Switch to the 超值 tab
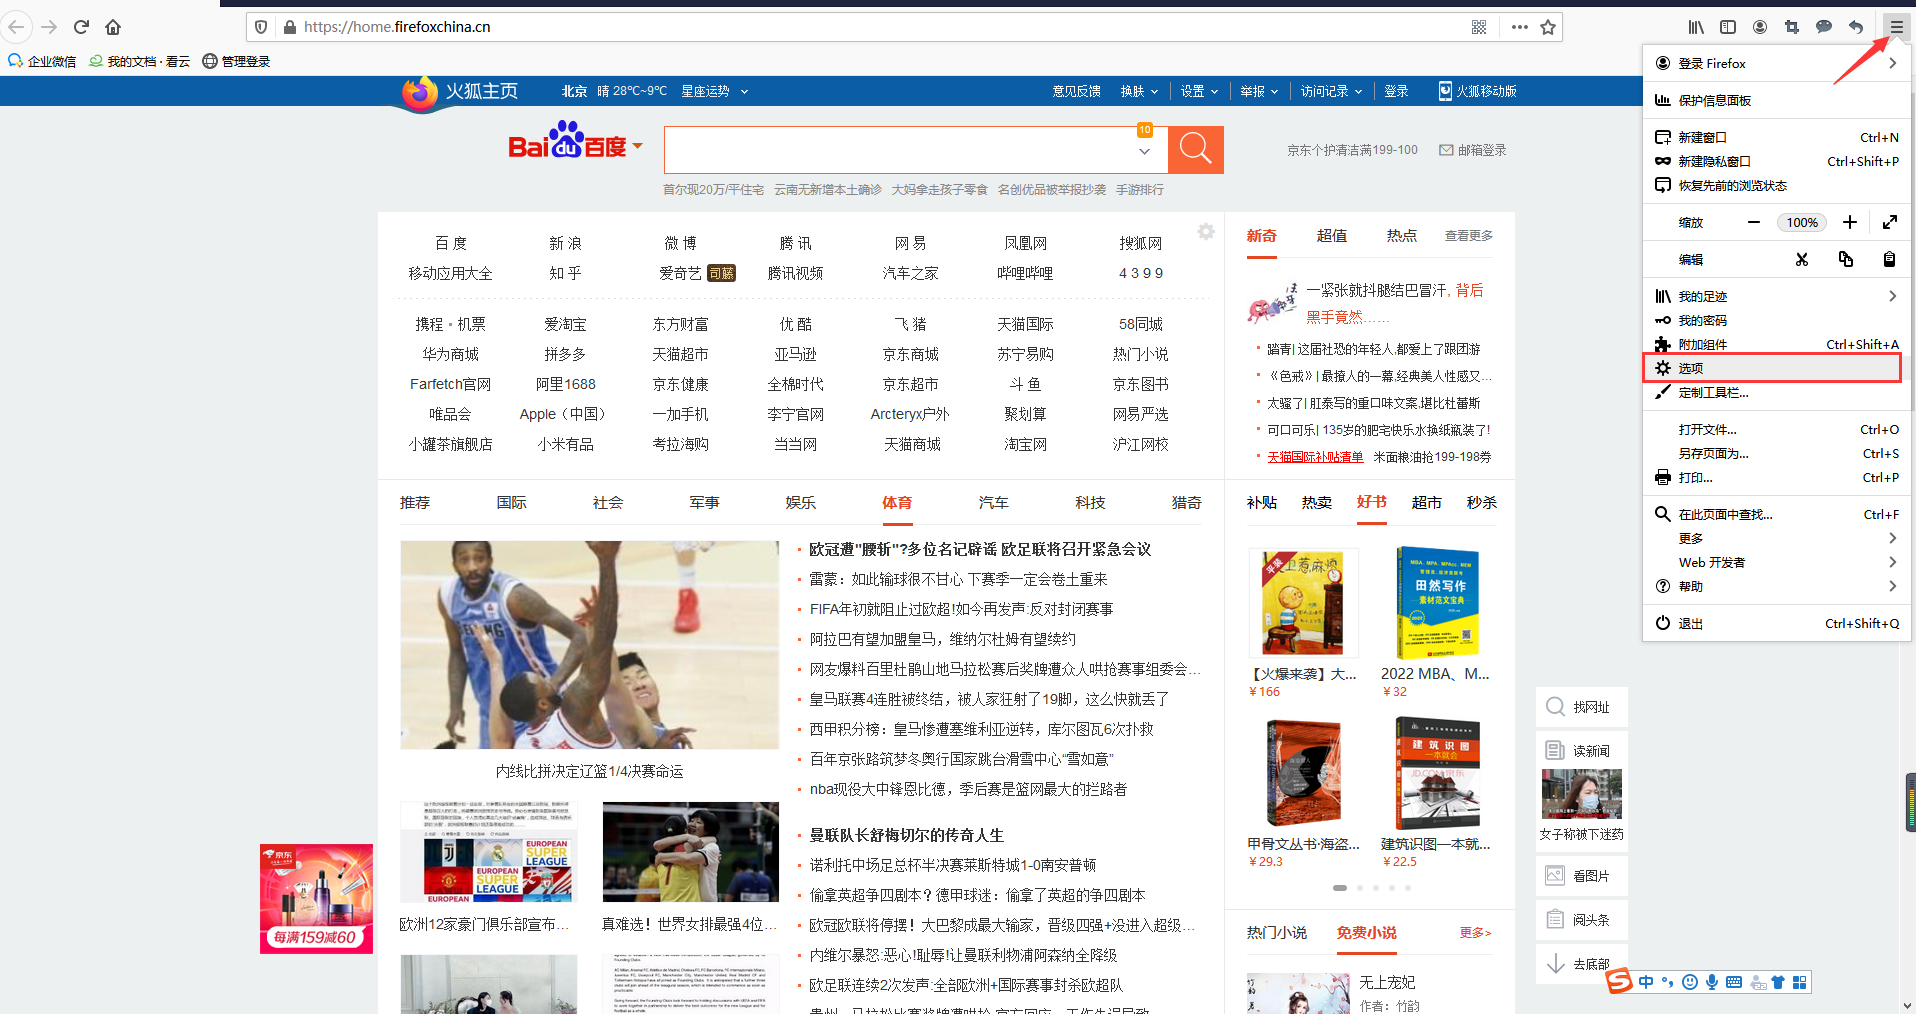Viewport: 1916px width, 1014px height. click(1332, 235)
